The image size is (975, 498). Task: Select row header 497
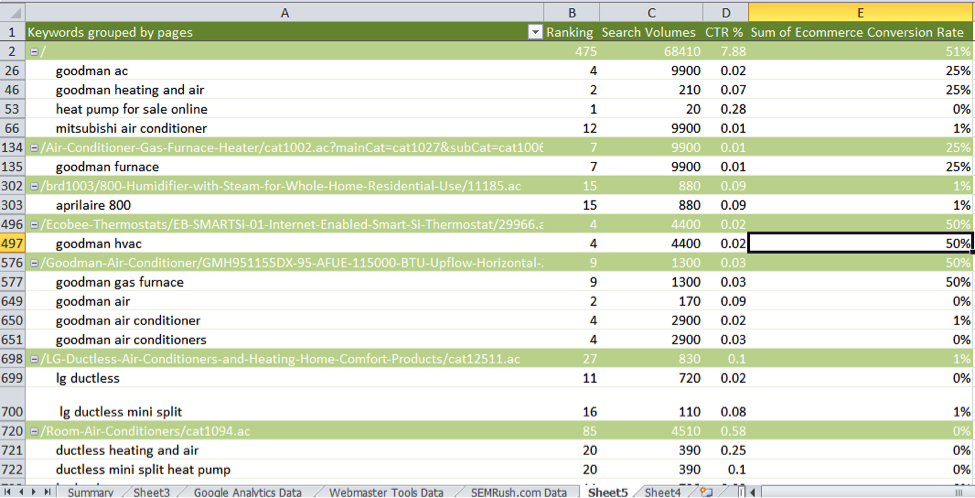pyautogui.click(x=12, y=244)
